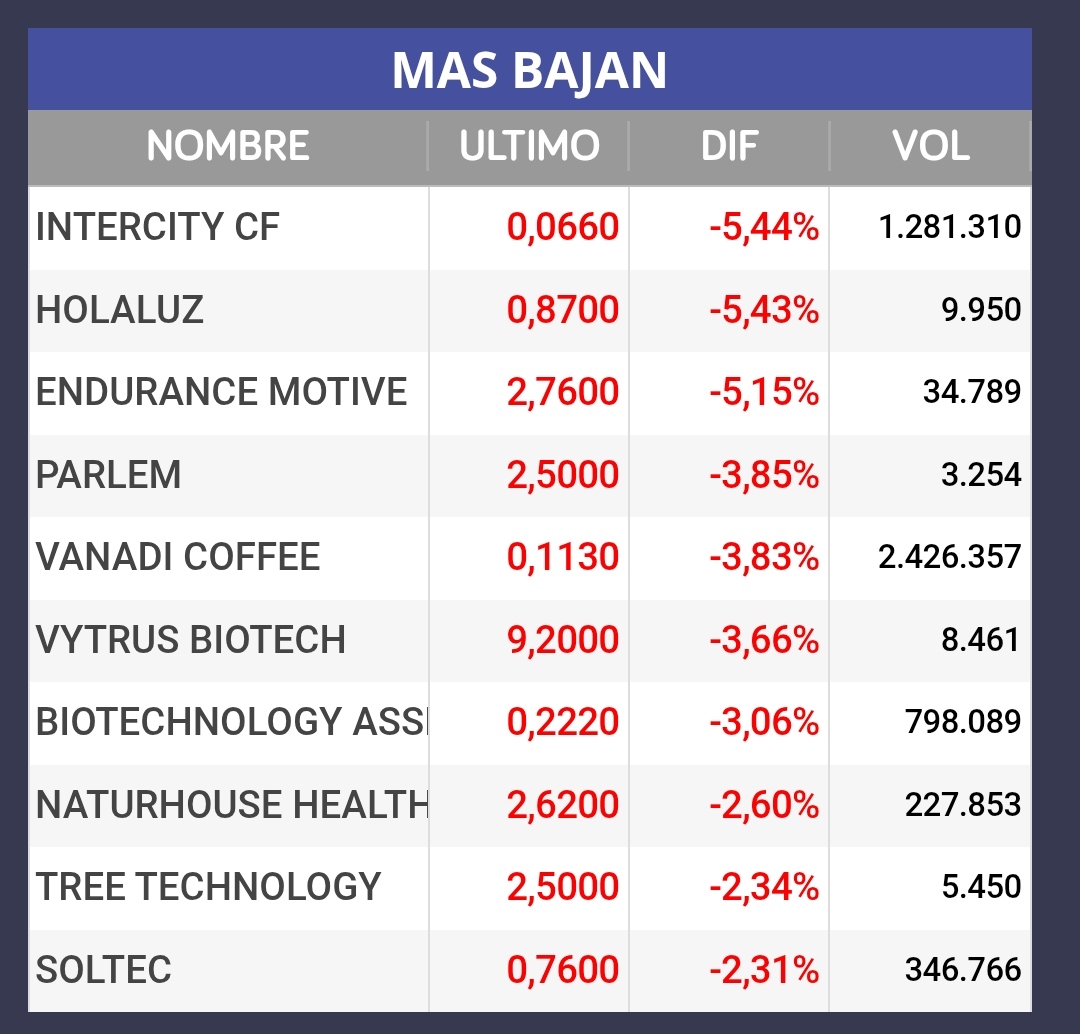
Task: Open VYTRUS BIOTECH details
Action: click(191, 640)
